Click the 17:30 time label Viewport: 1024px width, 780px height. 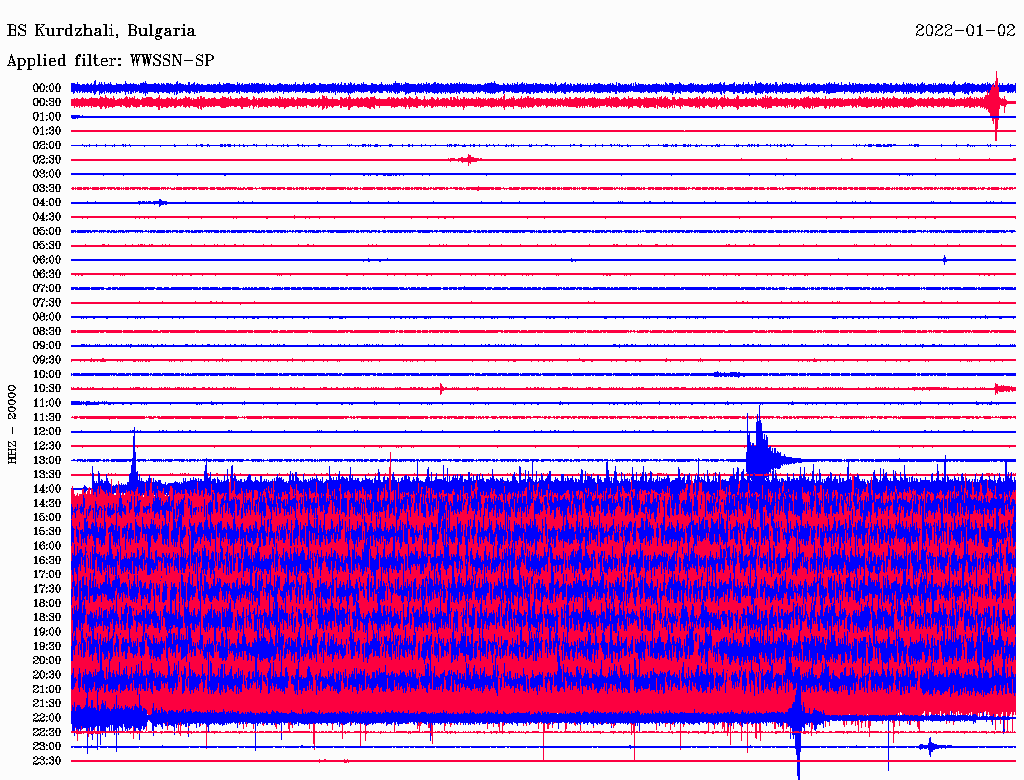47,589
